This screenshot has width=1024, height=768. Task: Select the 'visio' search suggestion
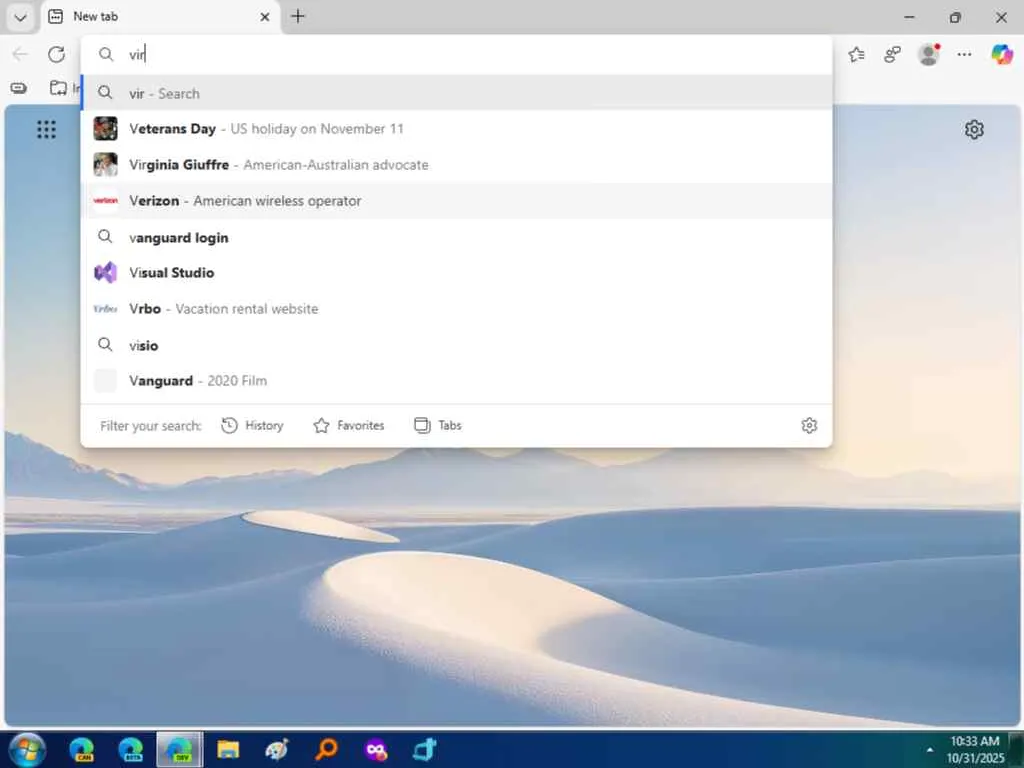coord(456,345)
